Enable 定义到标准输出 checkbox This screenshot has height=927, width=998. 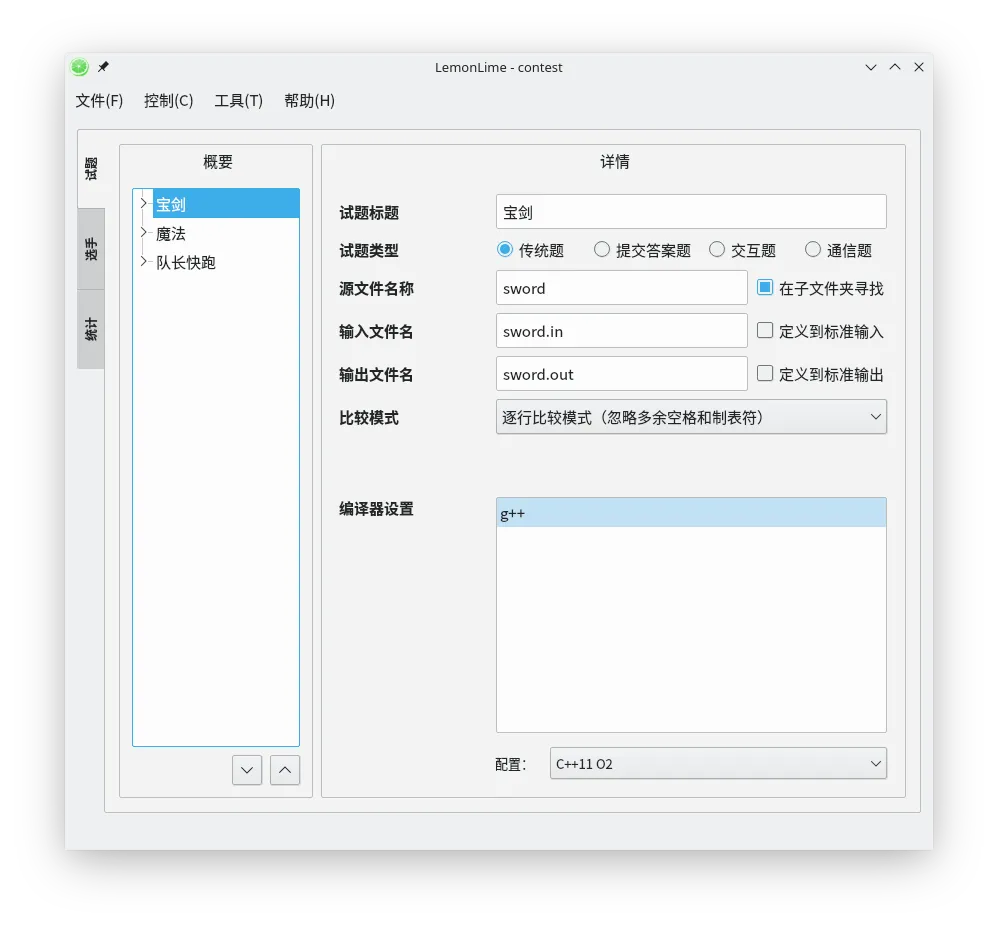pyautogui.click(x=765, y=373)
